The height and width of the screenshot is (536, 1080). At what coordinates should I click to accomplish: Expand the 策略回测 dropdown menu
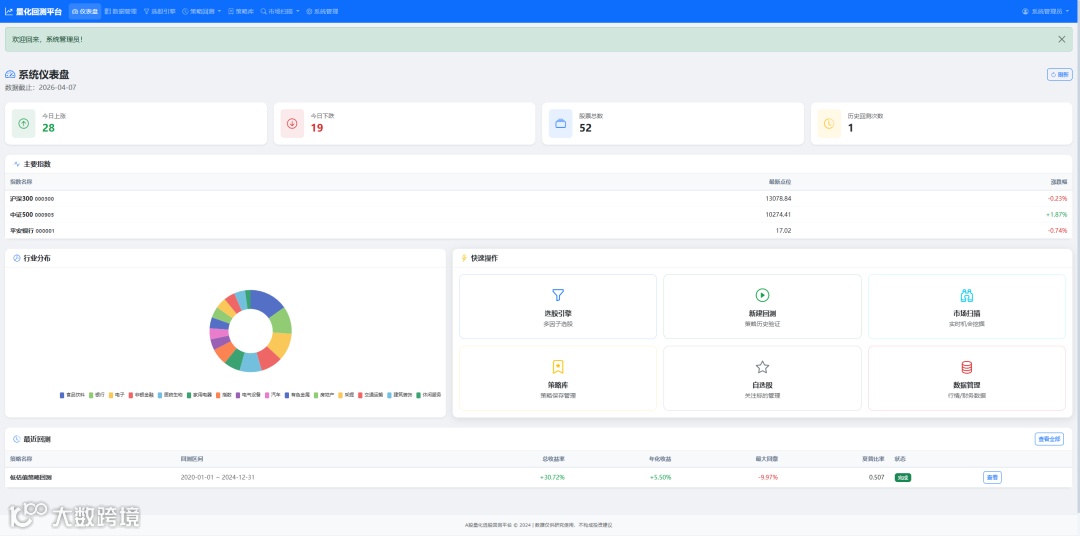202,12
